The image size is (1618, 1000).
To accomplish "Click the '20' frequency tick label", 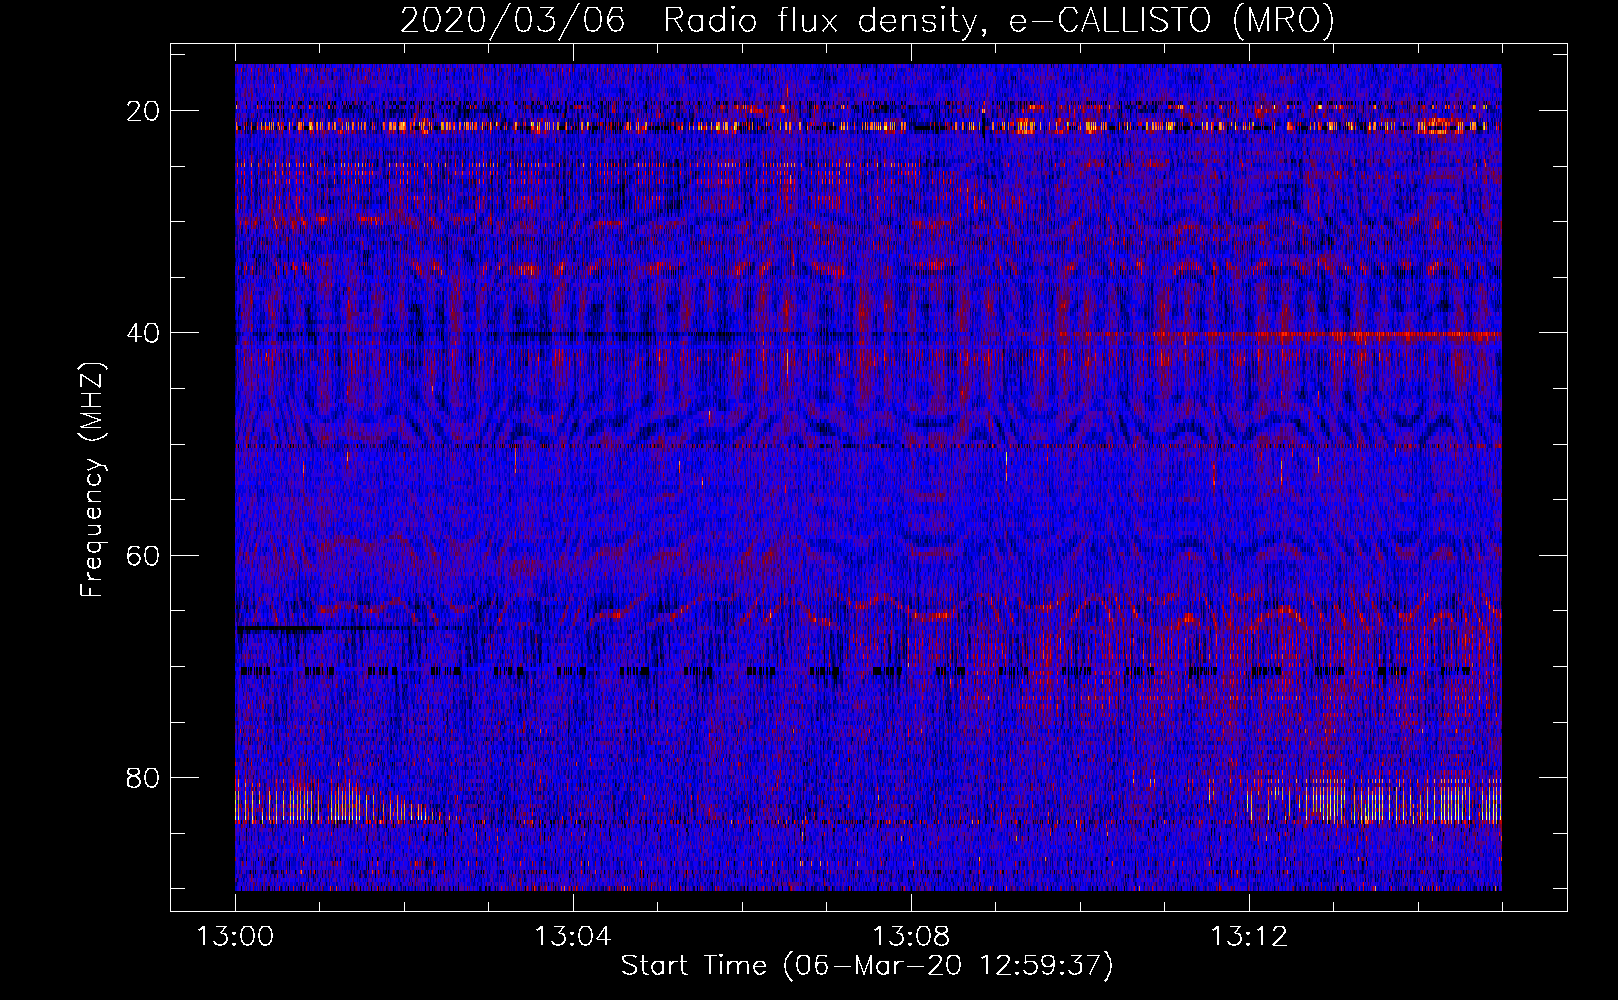I will click(x=144, y=111).
